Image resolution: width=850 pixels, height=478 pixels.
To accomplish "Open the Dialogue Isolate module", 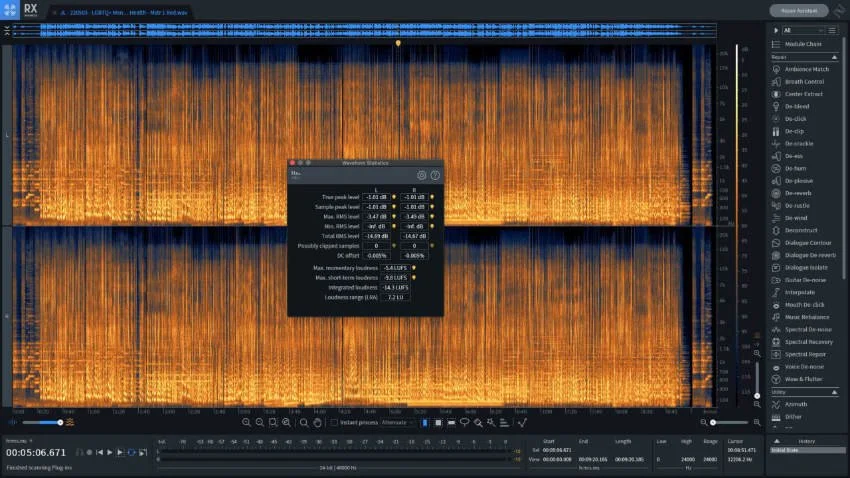I will [x=806, y=267].
